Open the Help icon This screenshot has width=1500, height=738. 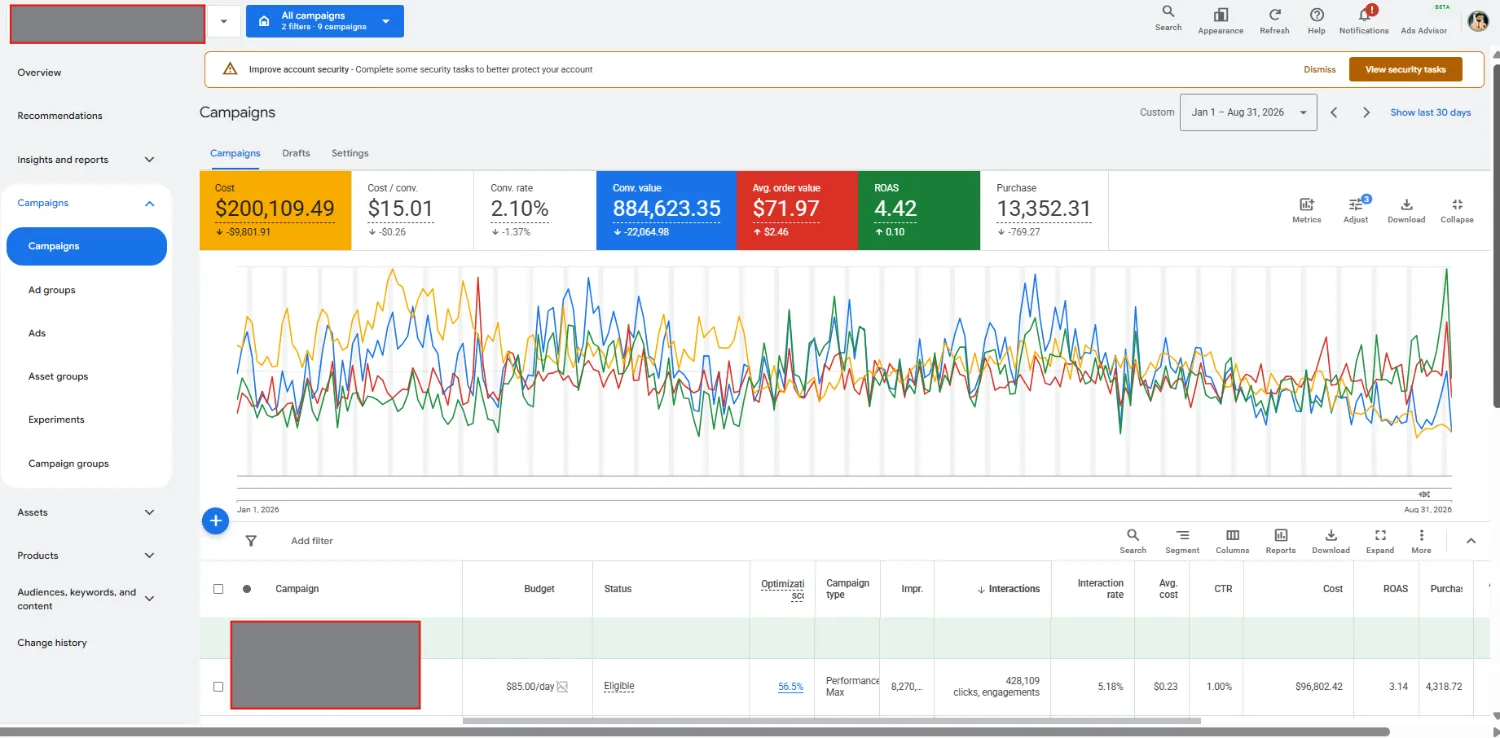[x=1316, y=20]
